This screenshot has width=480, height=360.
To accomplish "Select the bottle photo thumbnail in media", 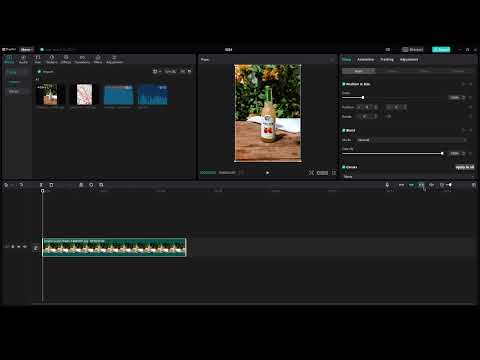I will coord(50,94).
